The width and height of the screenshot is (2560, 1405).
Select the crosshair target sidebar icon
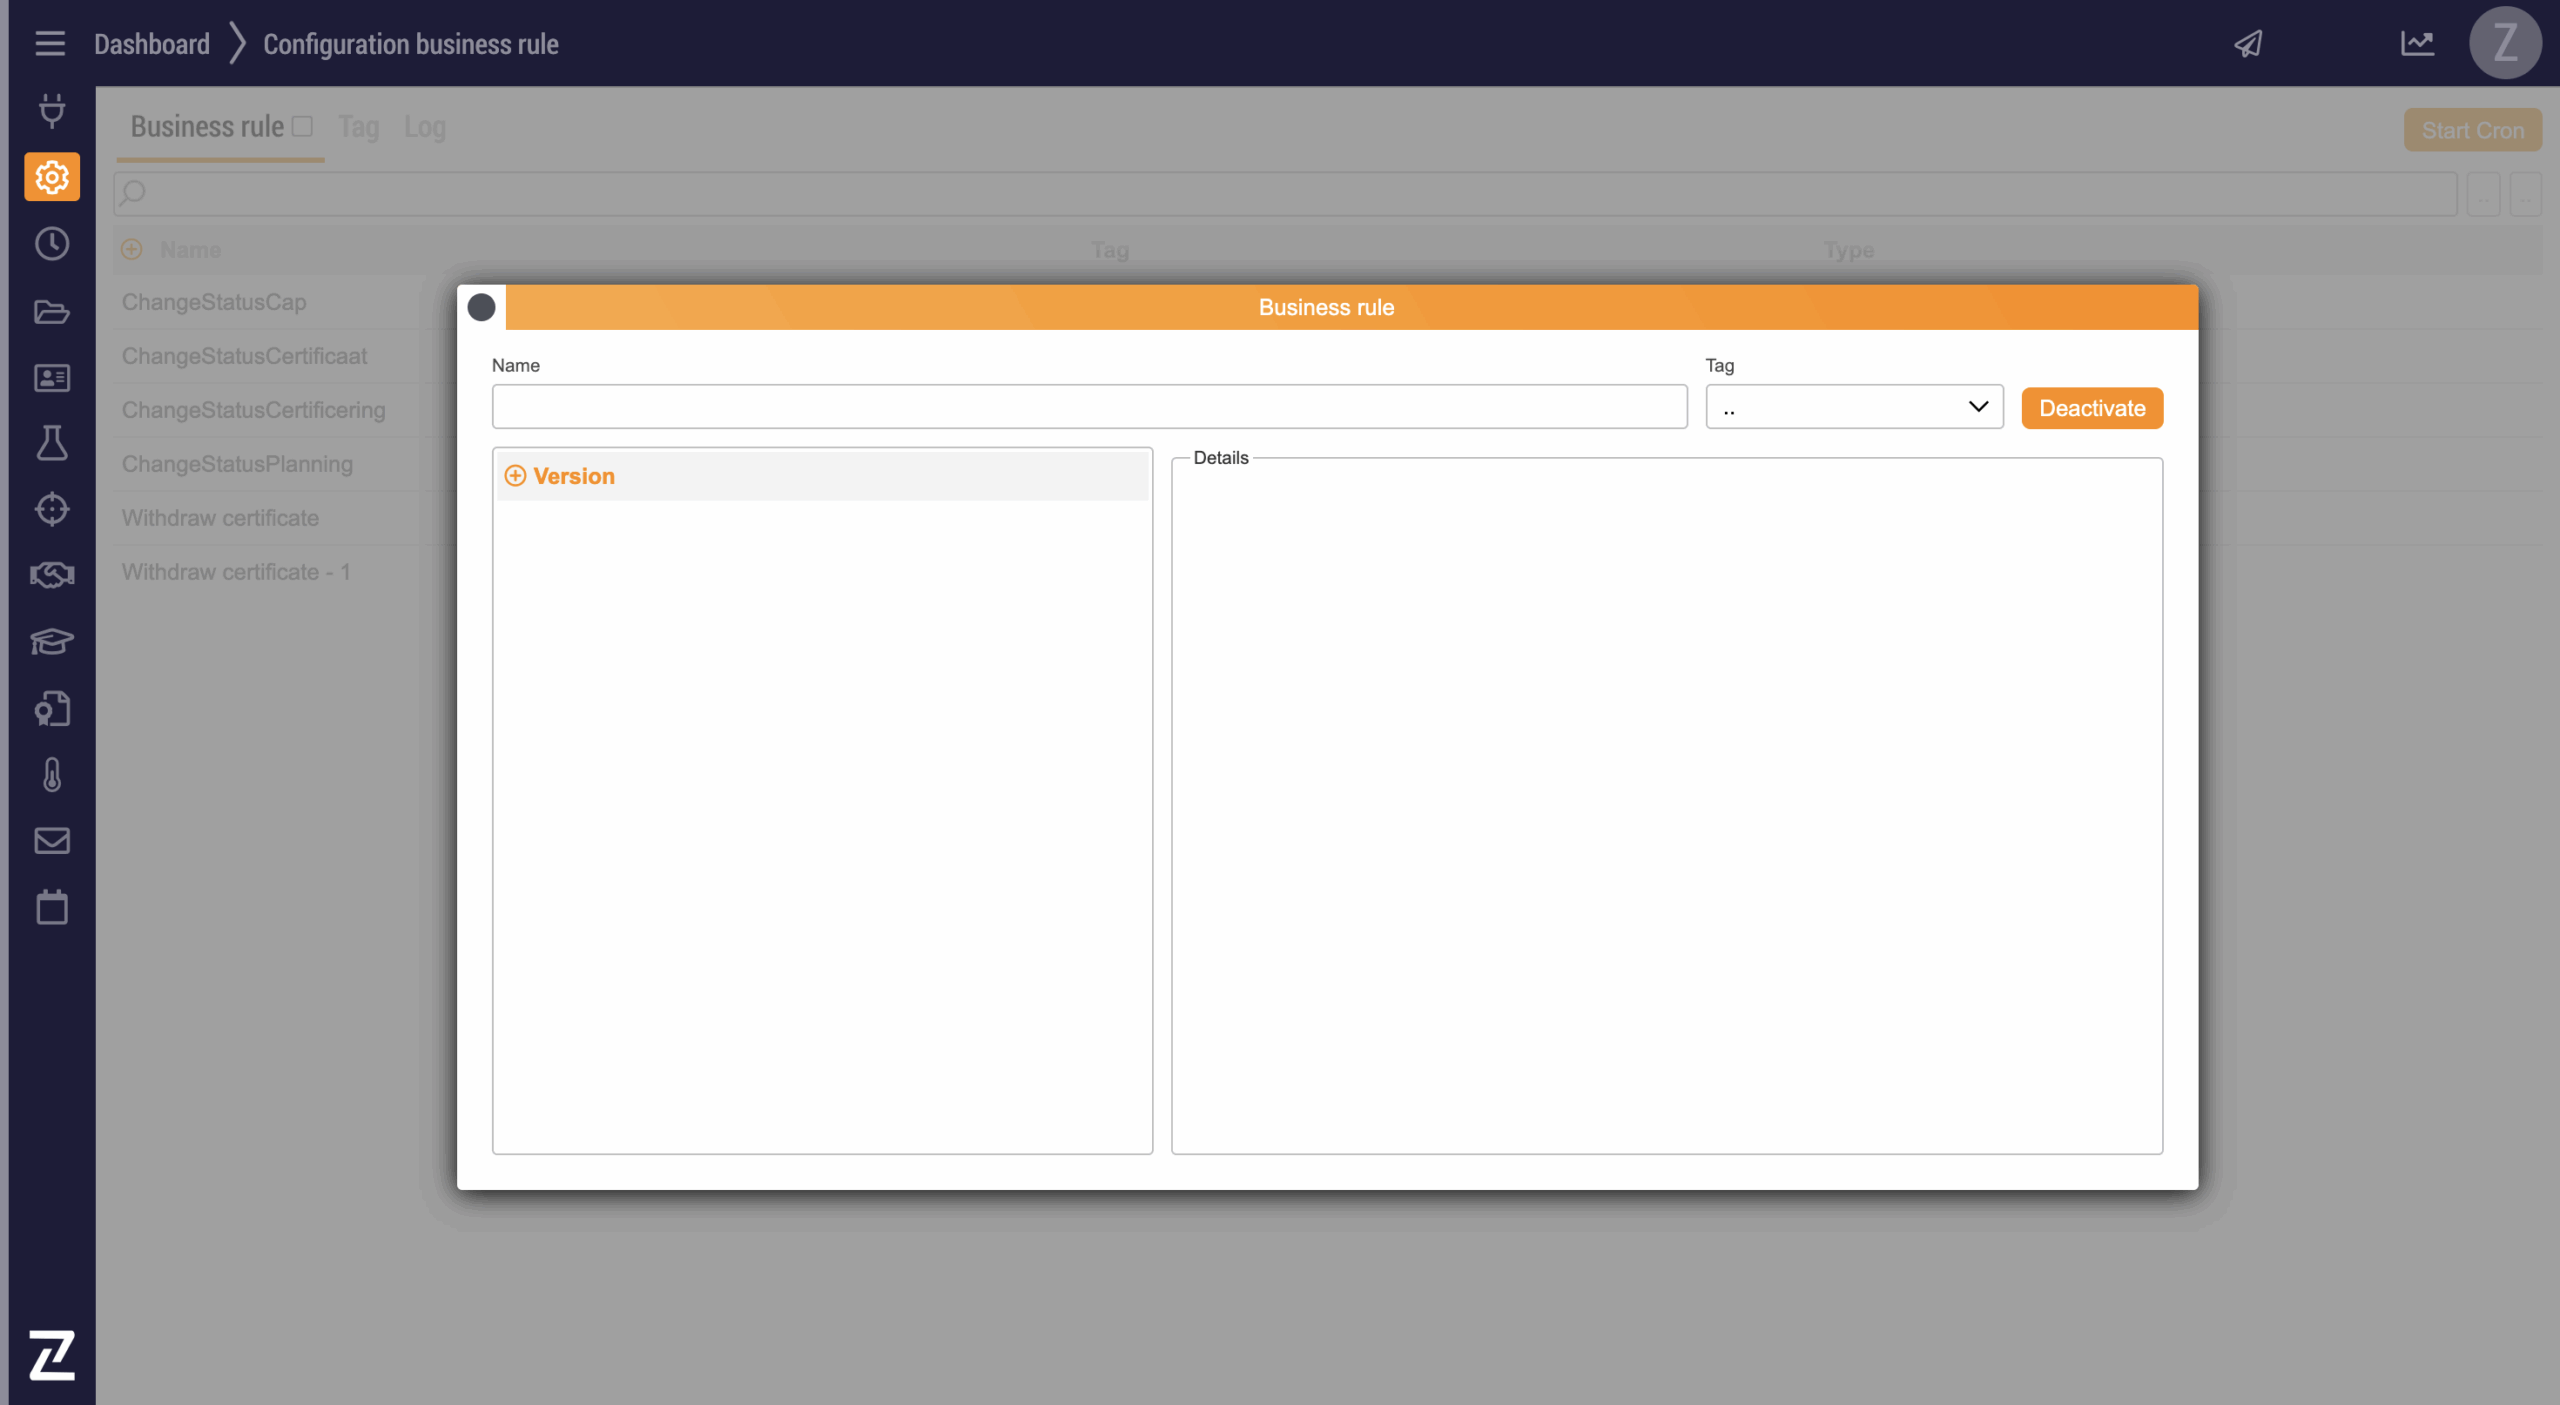point(52,509)
